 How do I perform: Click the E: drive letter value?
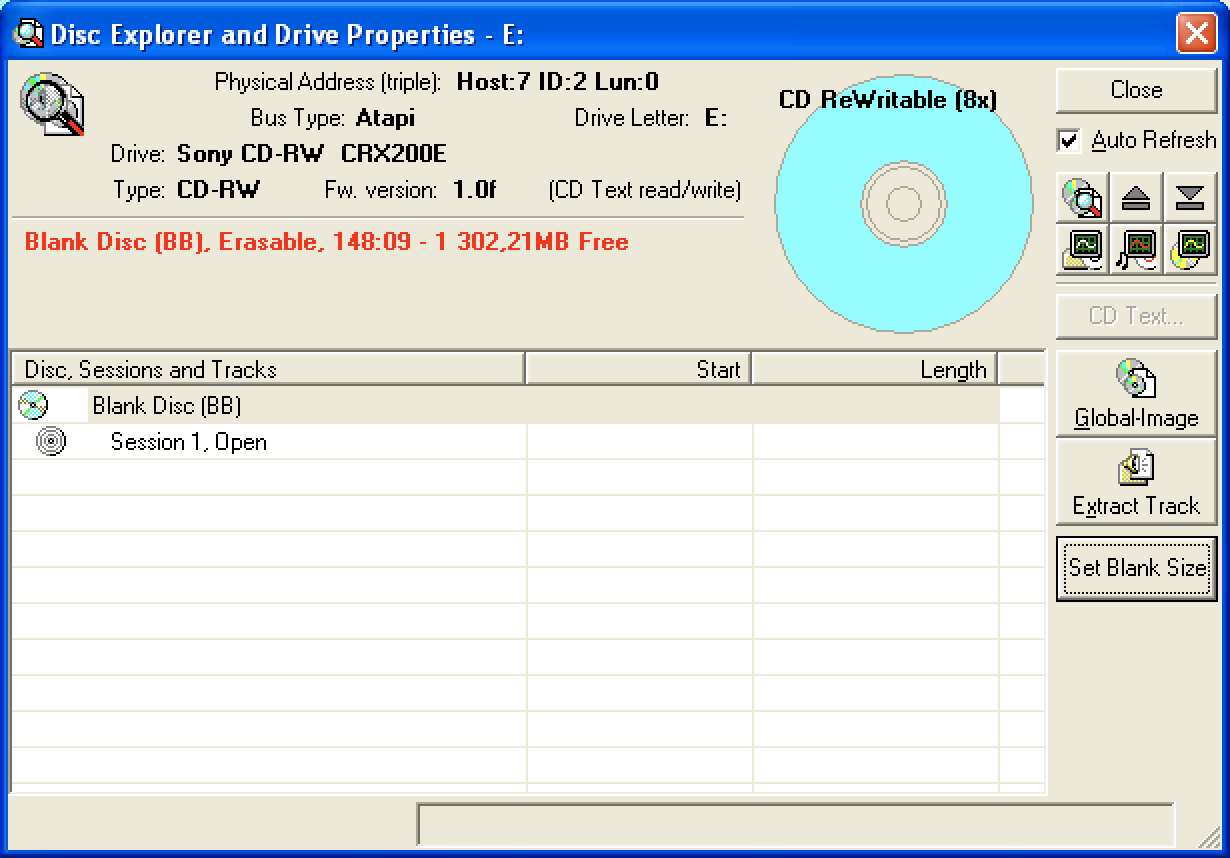pos(716,118)
